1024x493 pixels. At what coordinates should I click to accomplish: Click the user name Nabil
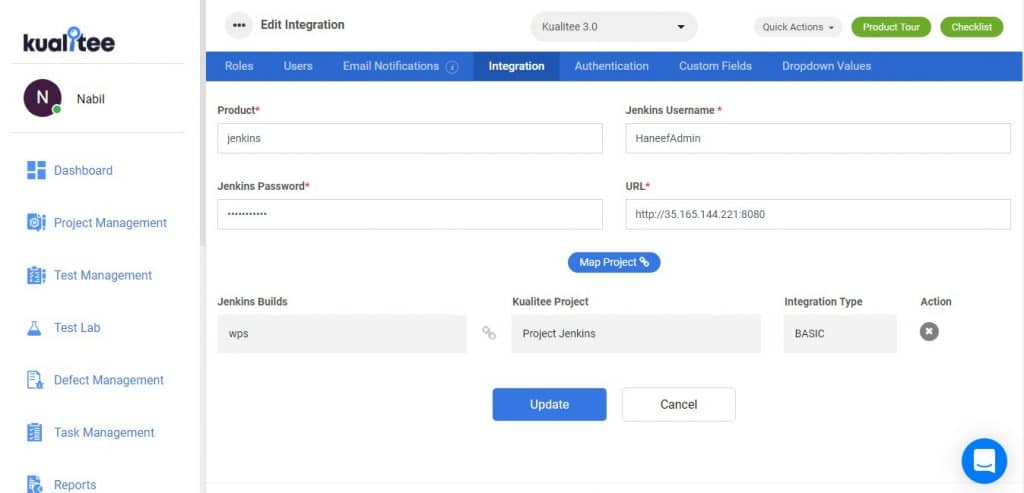coord(90,99)
